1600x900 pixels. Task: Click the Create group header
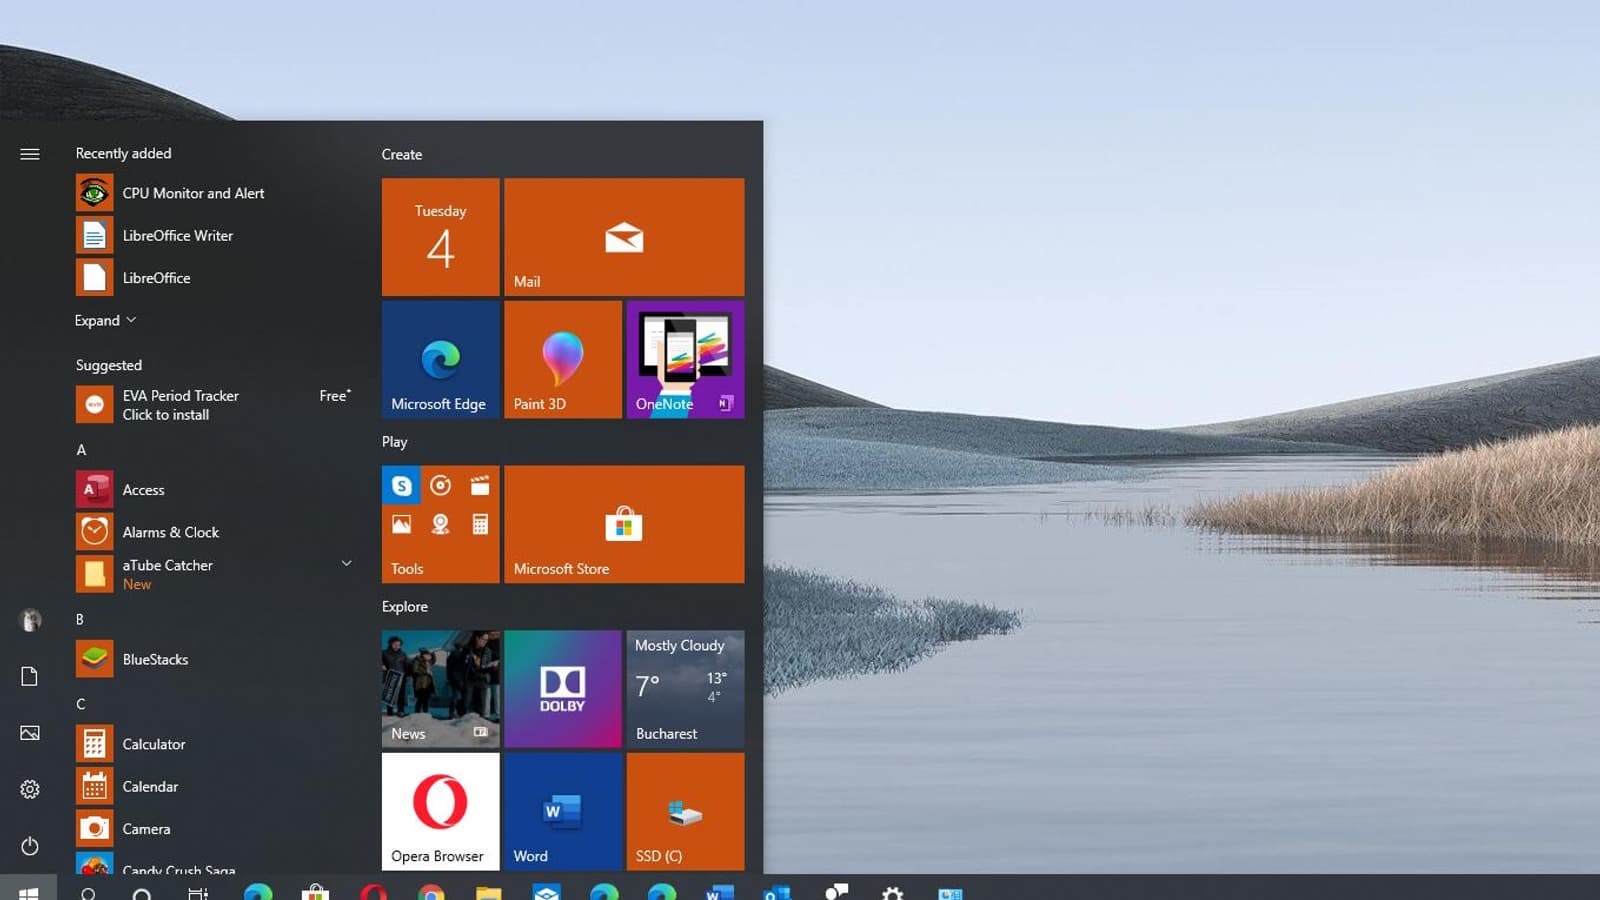click(x=402, y=154)
